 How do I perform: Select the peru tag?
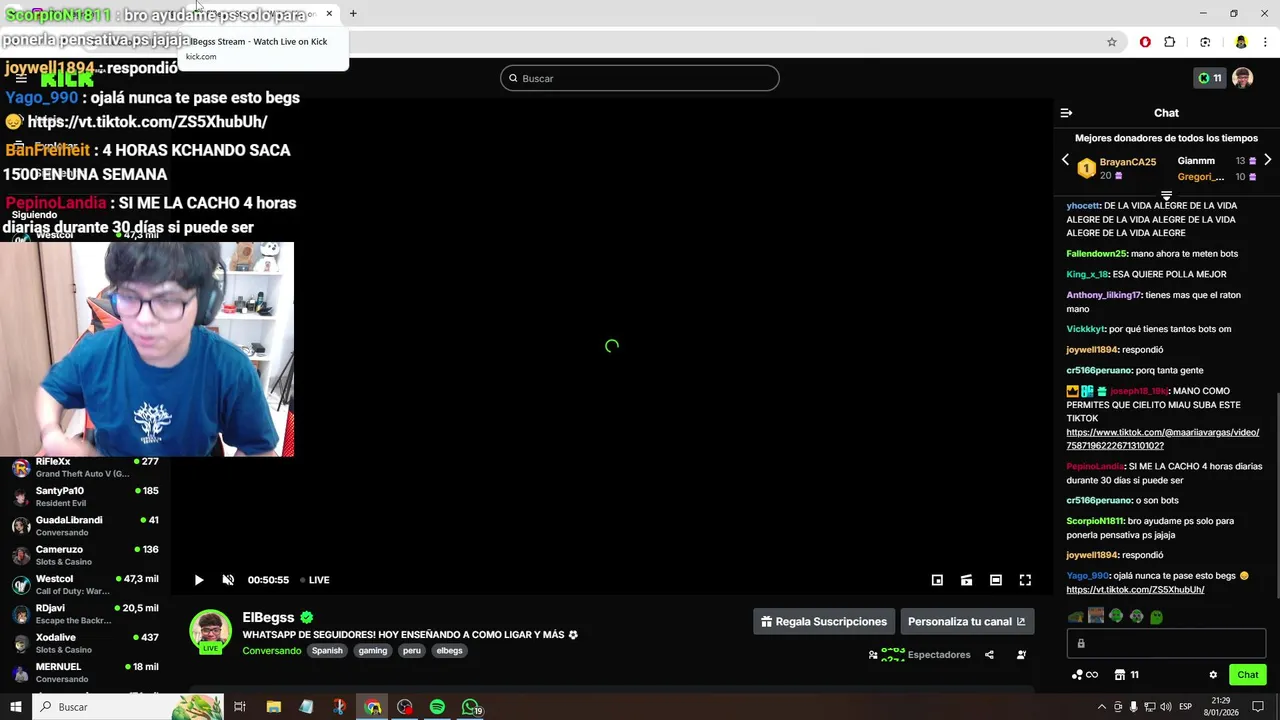point(412,651)
